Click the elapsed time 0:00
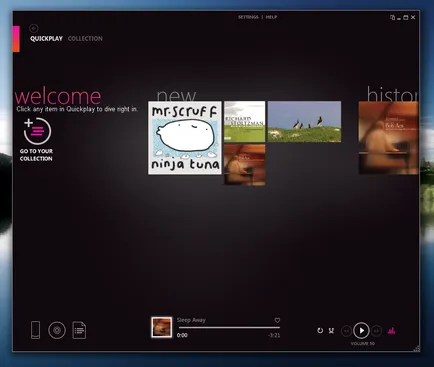 tap(182, 335)
